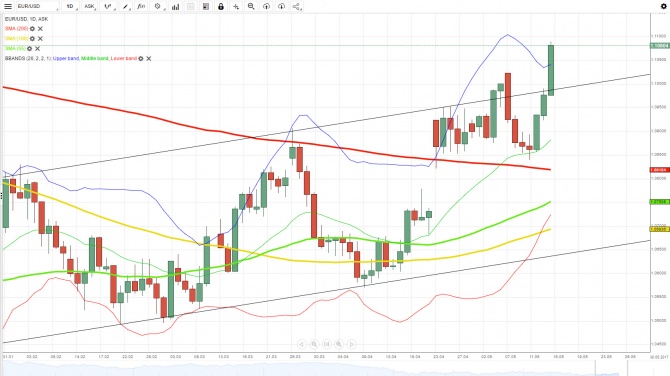Screen dimensions: 670x376
Task: Click the bar chart volume icon
Action: (x=176, y=6)
